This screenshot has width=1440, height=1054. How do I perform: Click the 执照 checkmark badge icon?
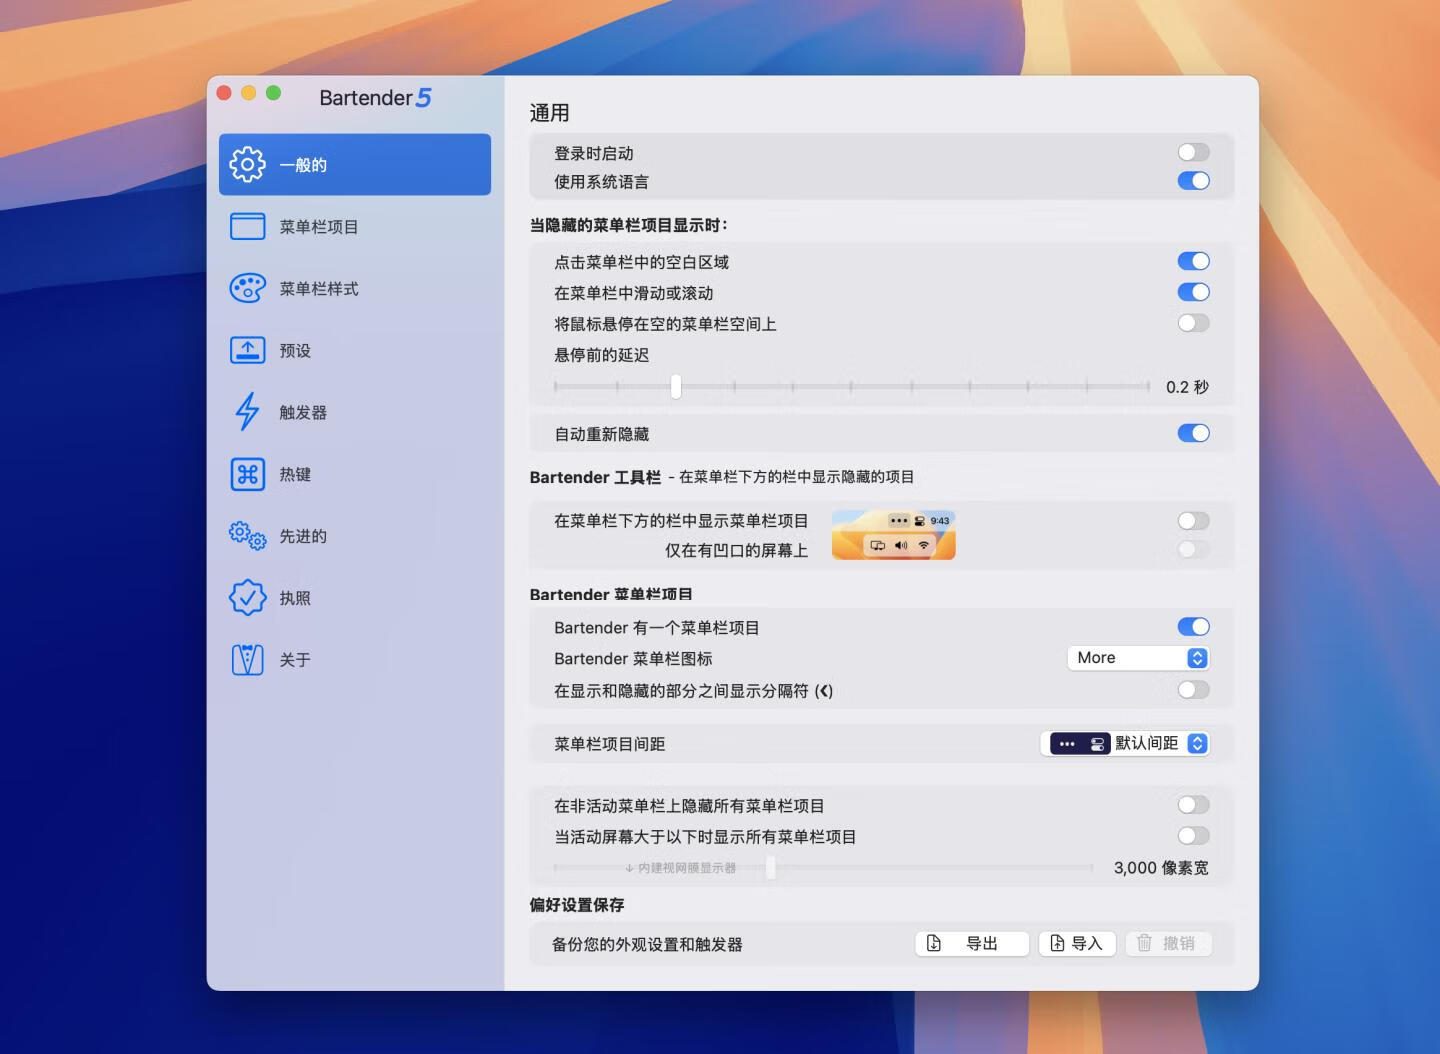click(247, 598)
